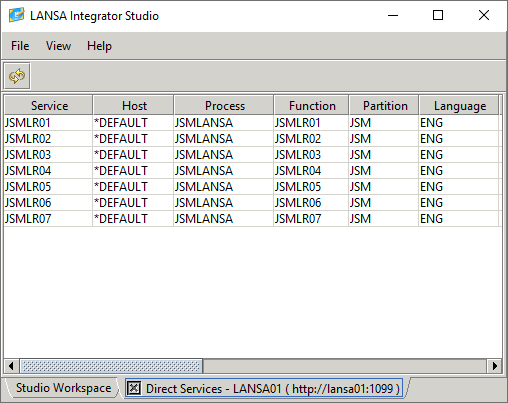Viewport: 508px width, 403px height.
Task: Click the Process column header
Action: coord(224,106)
